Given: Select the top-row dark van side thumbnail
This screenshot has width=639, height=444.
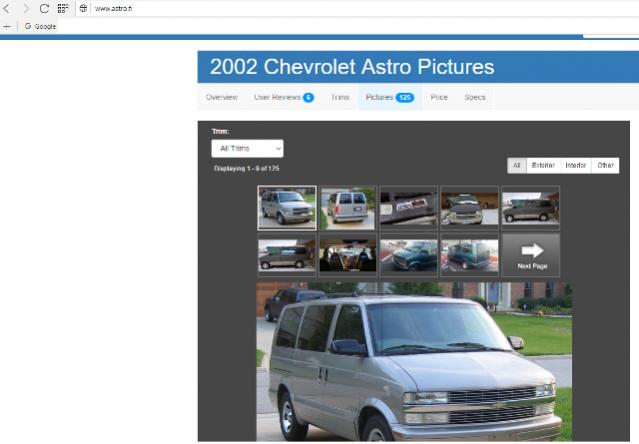Looking at the screenshot, I should coord(531,208).
